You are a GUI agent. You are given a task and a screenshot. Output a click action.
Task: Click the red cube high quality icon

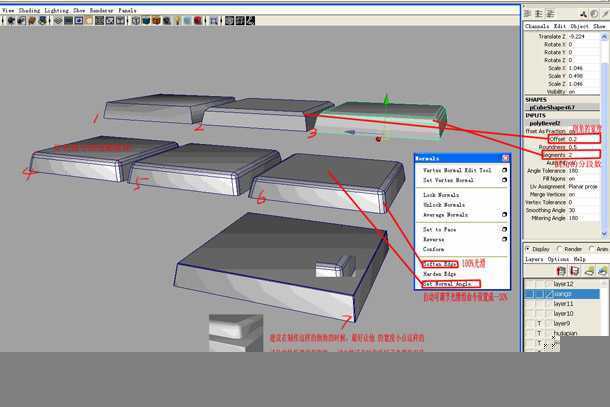[x=198, y=20]
